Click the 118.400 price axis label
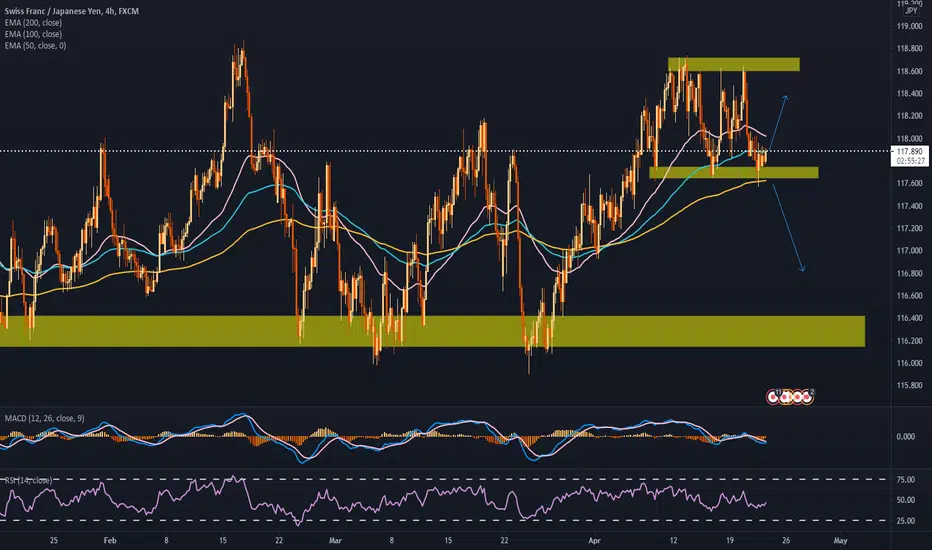Viewport: 932px width, 550px height. point(909,93)
